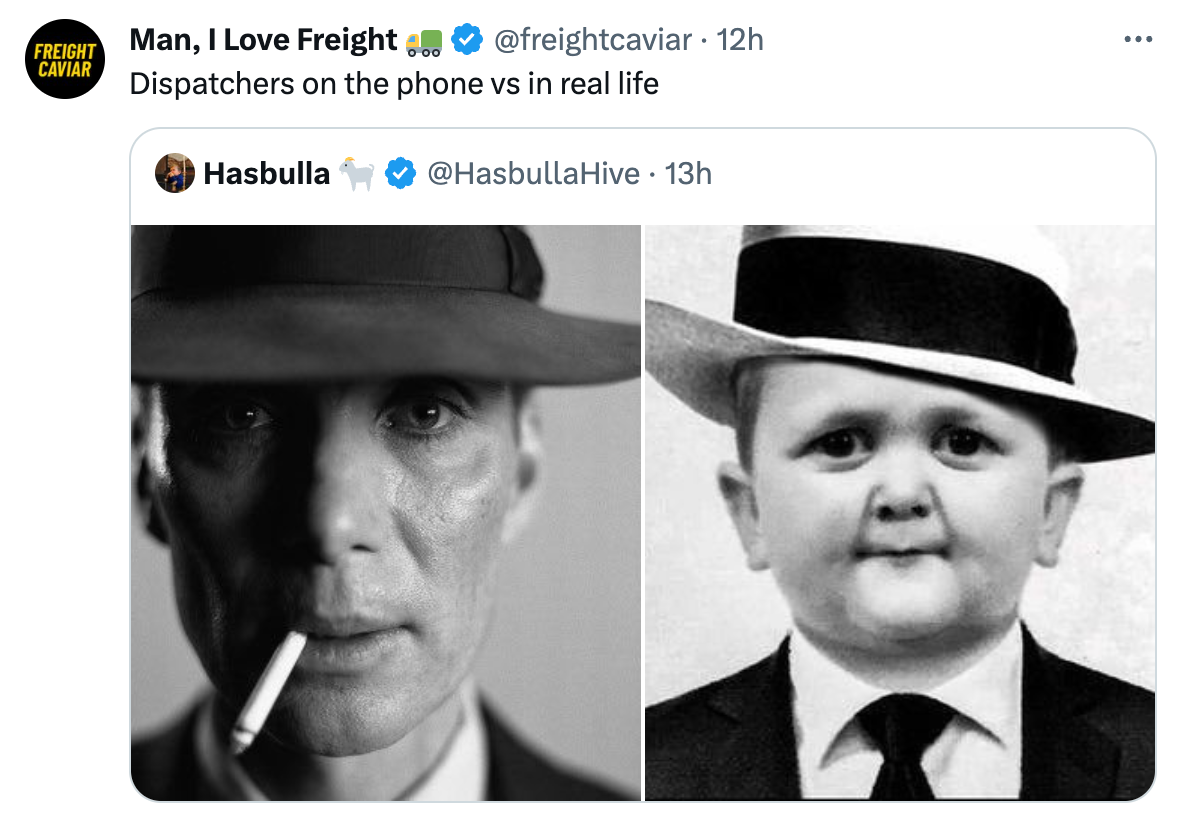1178x820 pixels.
Task: Visit the @freightcaviar handle
Action: pyautogui.click(x=592, y=40)
